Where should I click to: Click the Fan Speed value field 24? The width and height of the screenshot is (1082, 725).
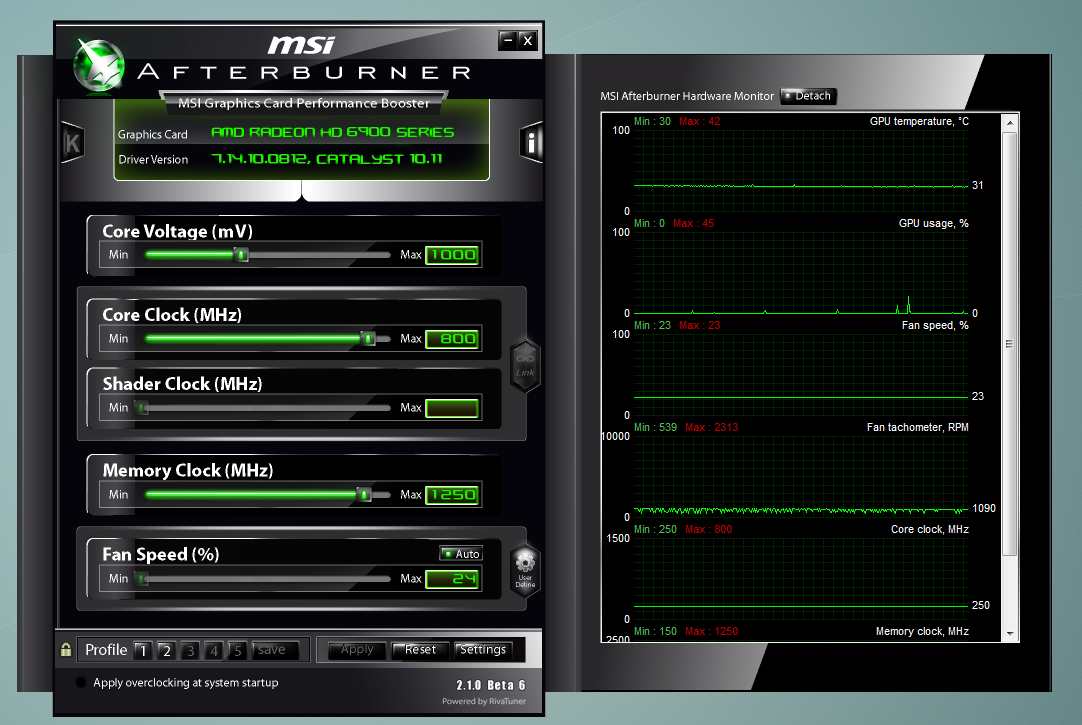(452, 579)
